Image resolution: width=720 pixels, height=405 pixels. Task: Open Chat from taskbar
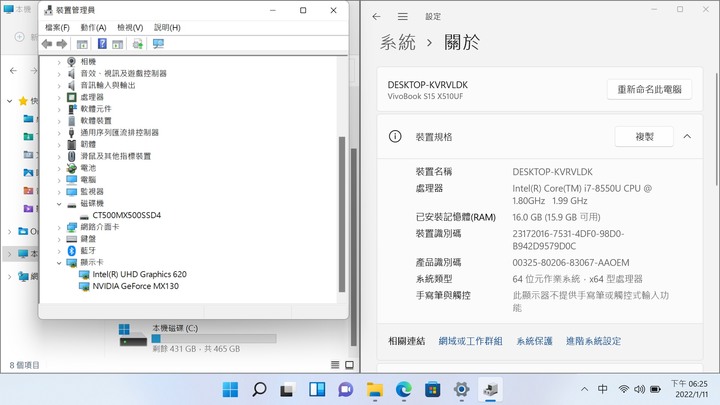pyautogui.click(x=346, y=389)
